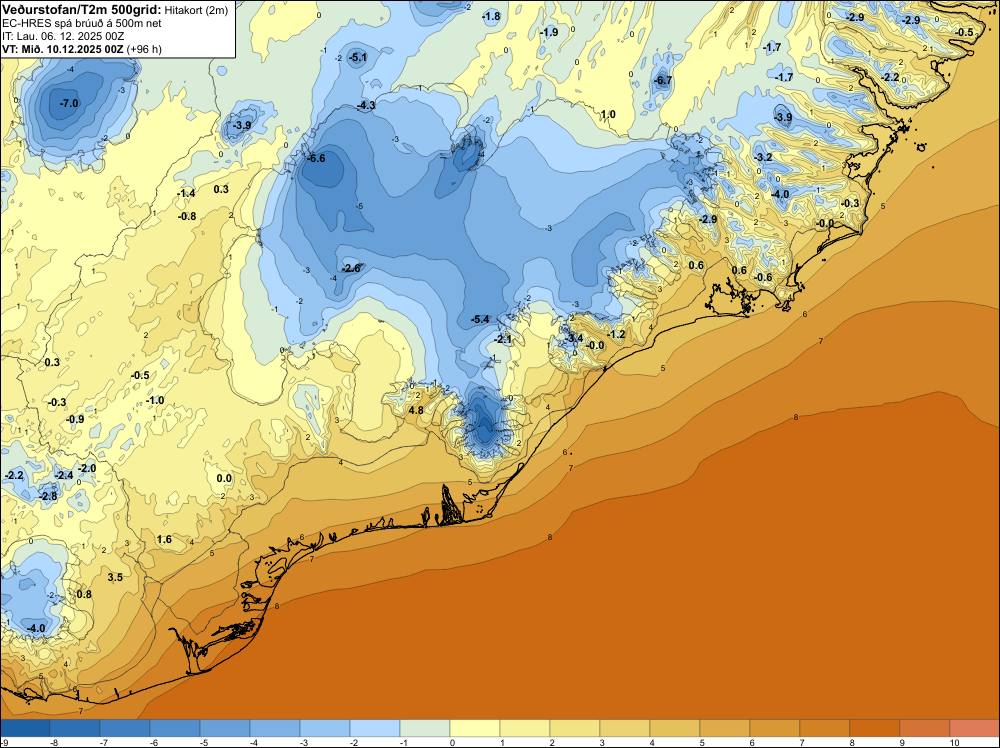
Task: Pick the legend swatch between 2 and 3
Action: pyautogui.click(x=575, y=728)
